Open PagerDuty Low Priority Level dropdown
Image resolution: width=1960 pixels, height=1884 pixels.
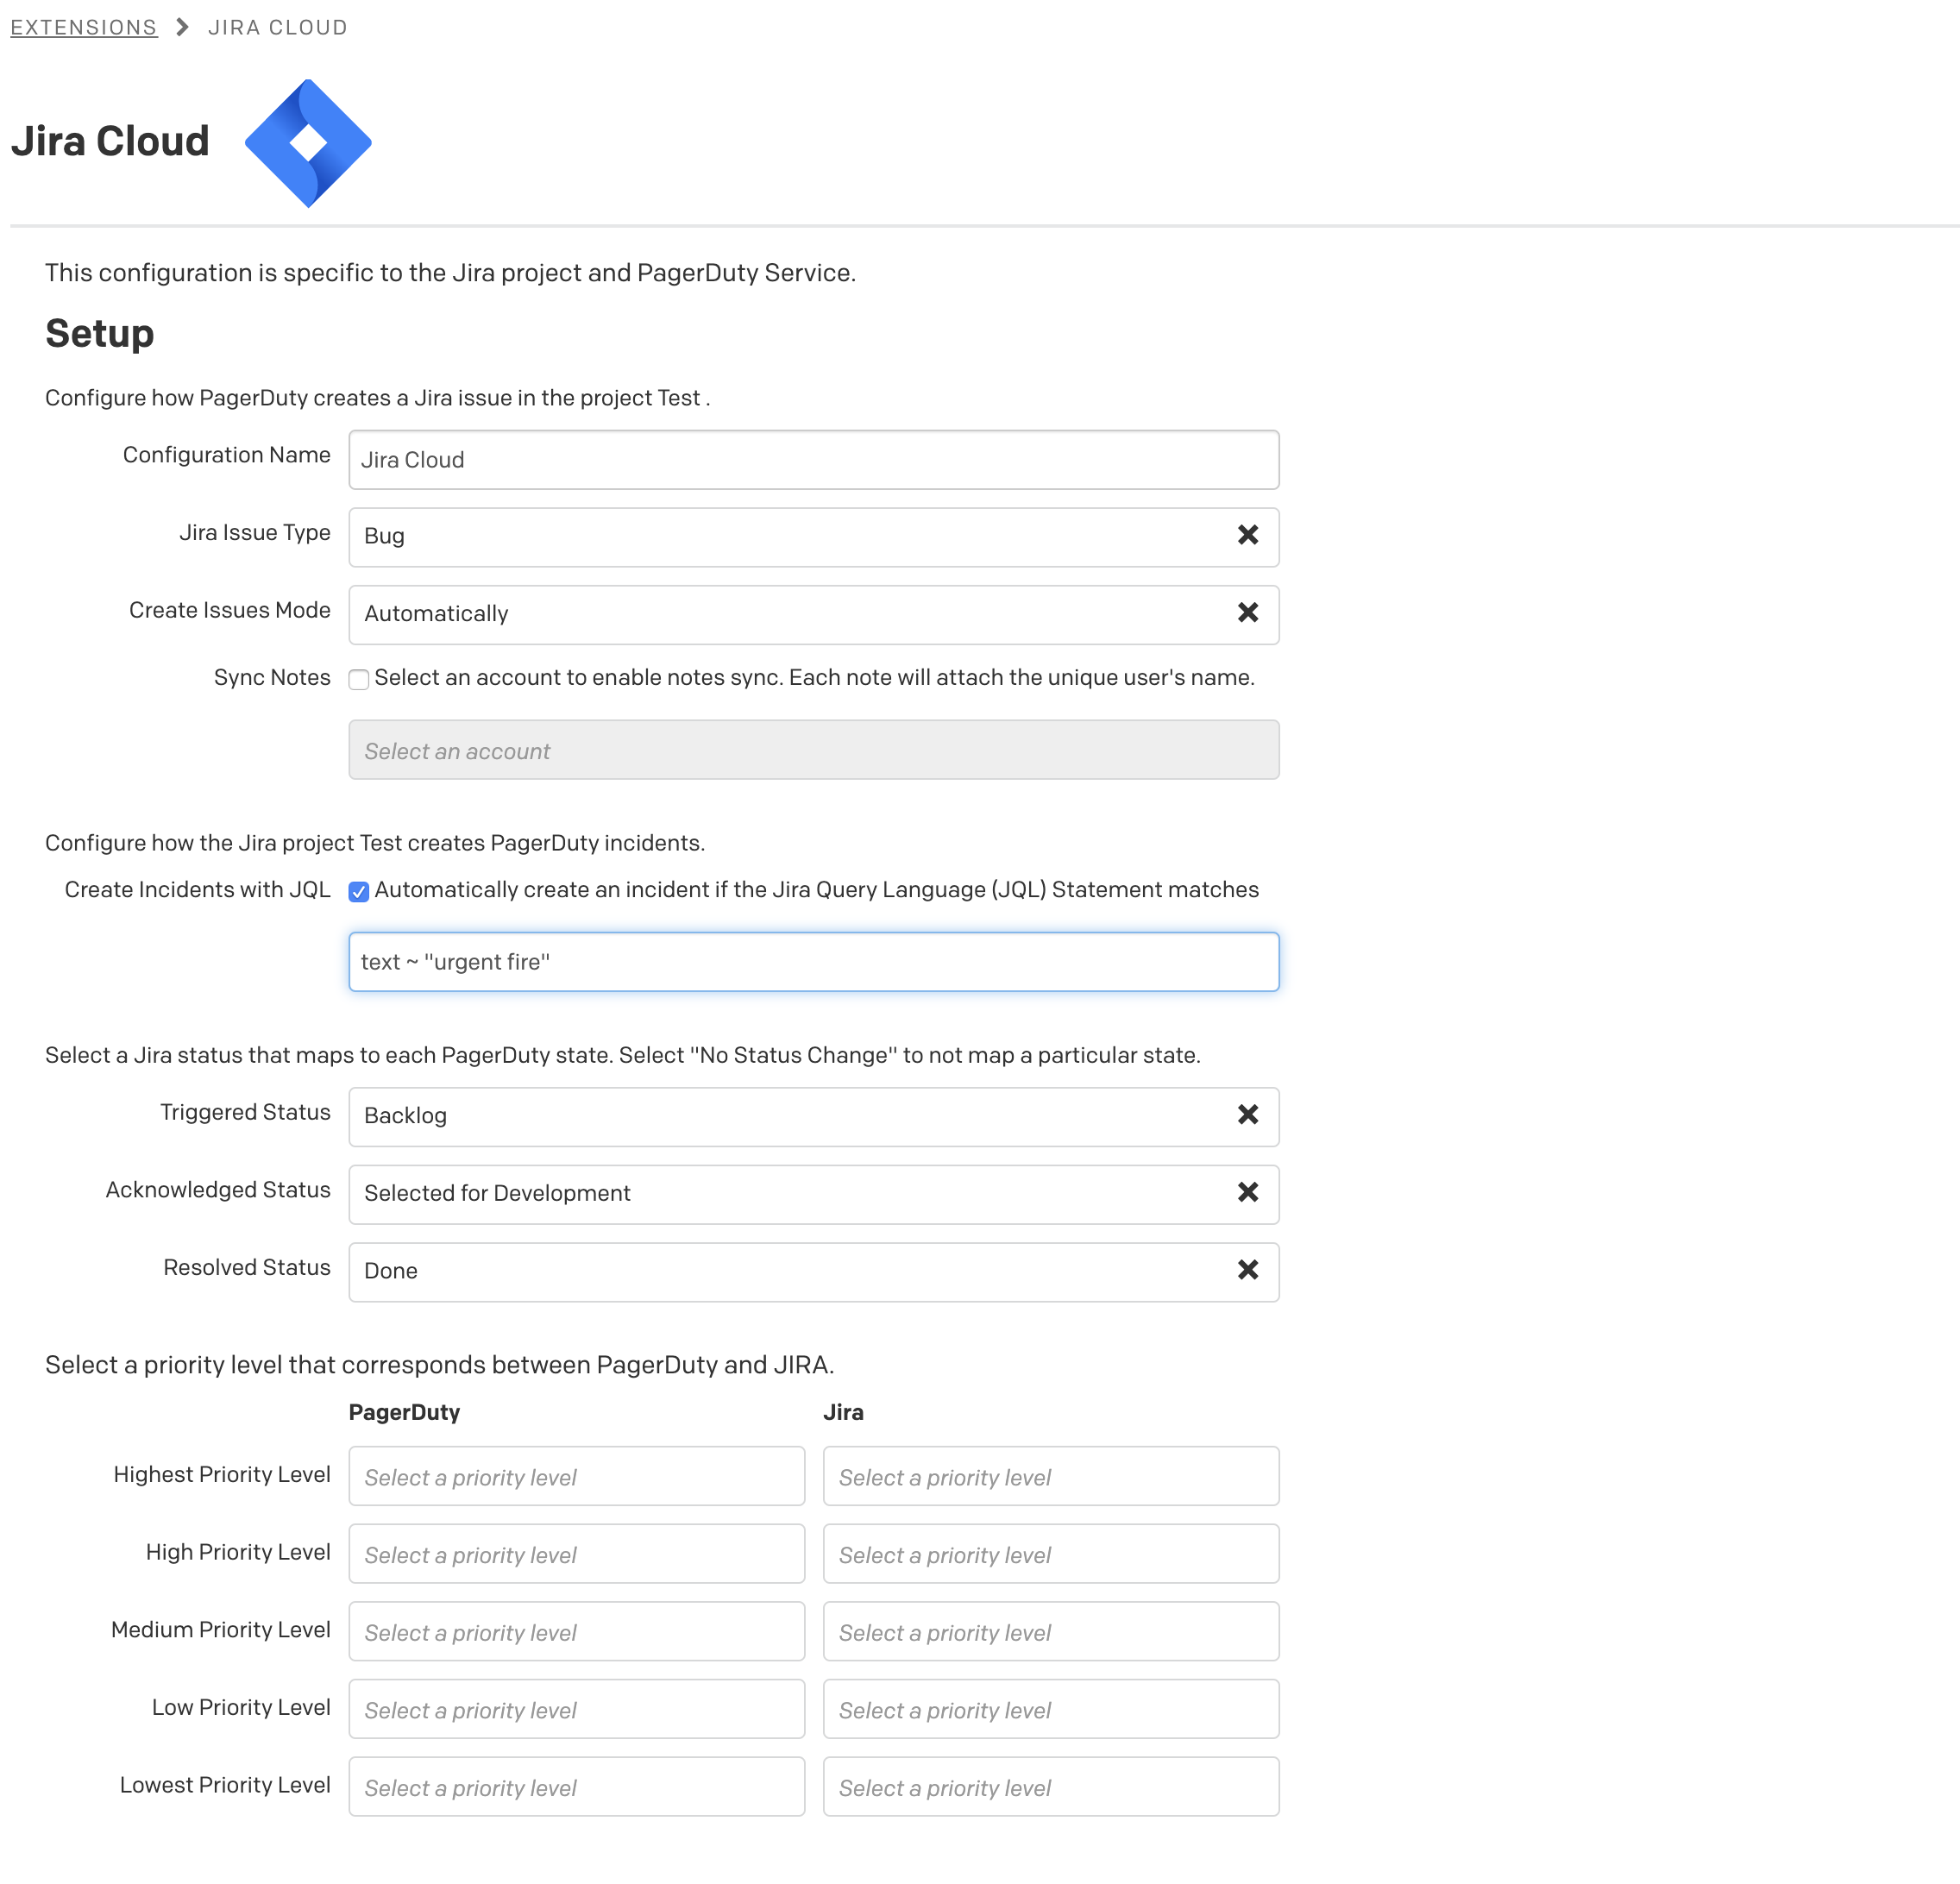(x=576, y=1709)
